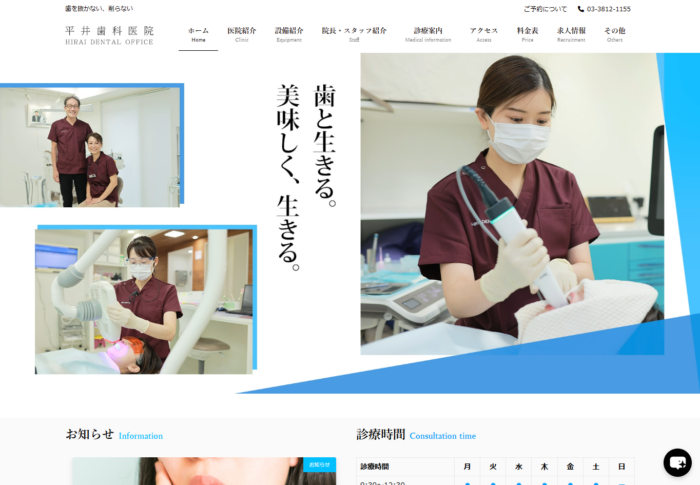Go to 設備紹介 Equipment page
The width and height of the screenshot is (700, 485).
click(x=289, y=35)
